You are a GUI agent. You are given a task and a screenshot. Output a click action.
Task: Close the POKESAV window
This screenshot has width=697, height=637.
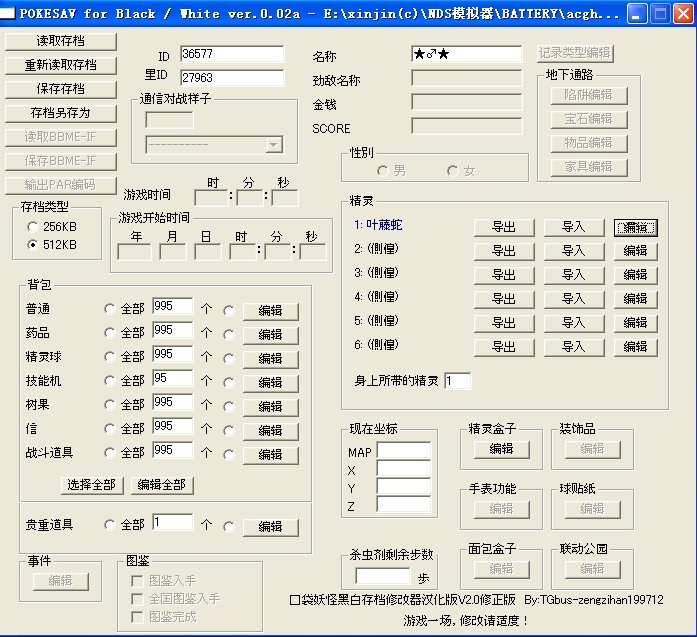point(683,14)
